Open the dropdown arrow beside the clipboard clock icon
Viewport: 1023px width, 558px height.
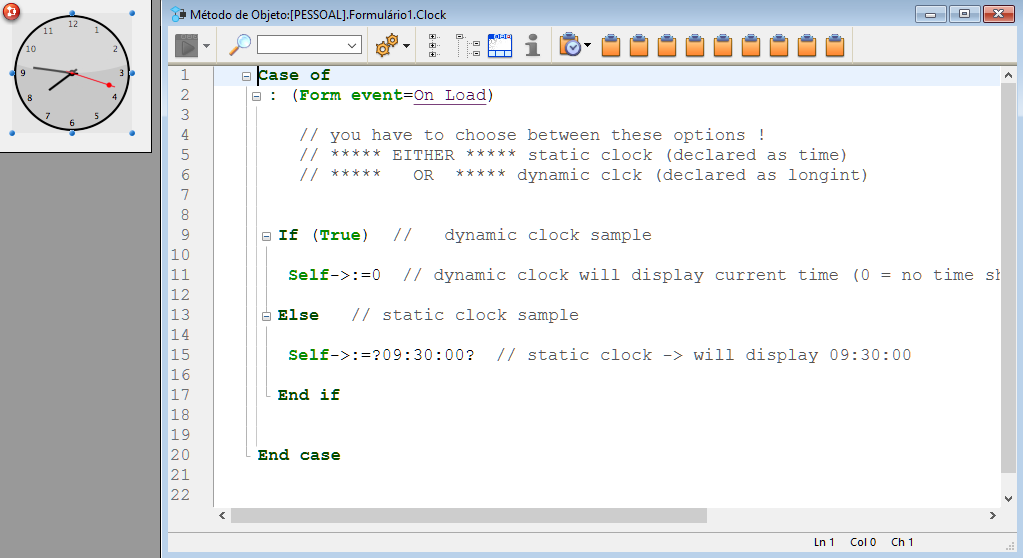pos(588,46)
